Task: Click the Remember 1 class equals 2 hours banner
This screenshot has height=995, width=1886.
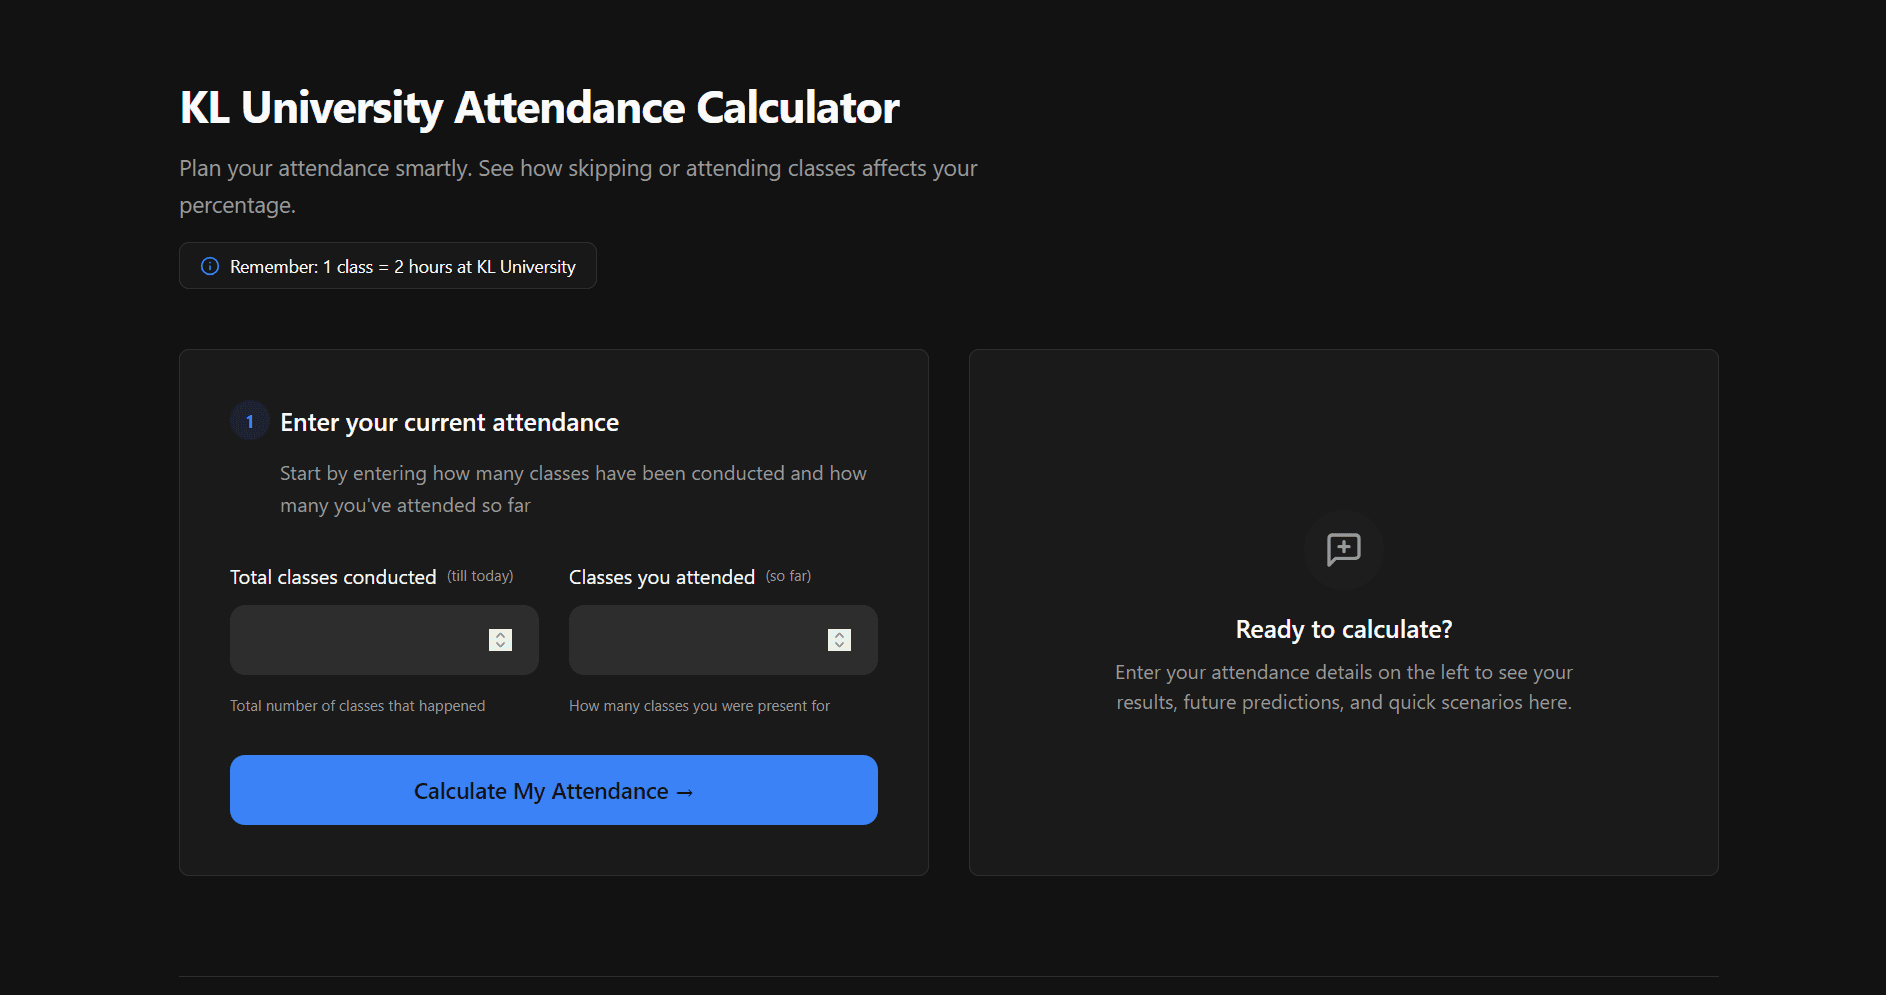Action: tap(387, 266)
